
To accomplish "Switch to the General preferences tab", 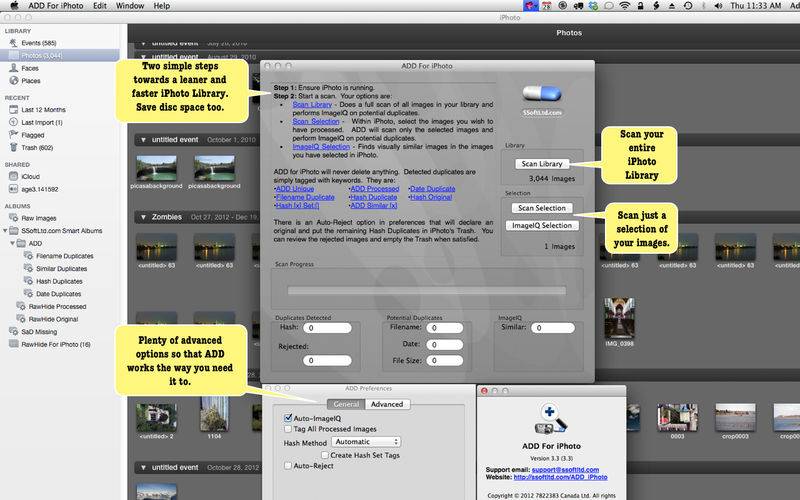I will (x=346, y=404).
